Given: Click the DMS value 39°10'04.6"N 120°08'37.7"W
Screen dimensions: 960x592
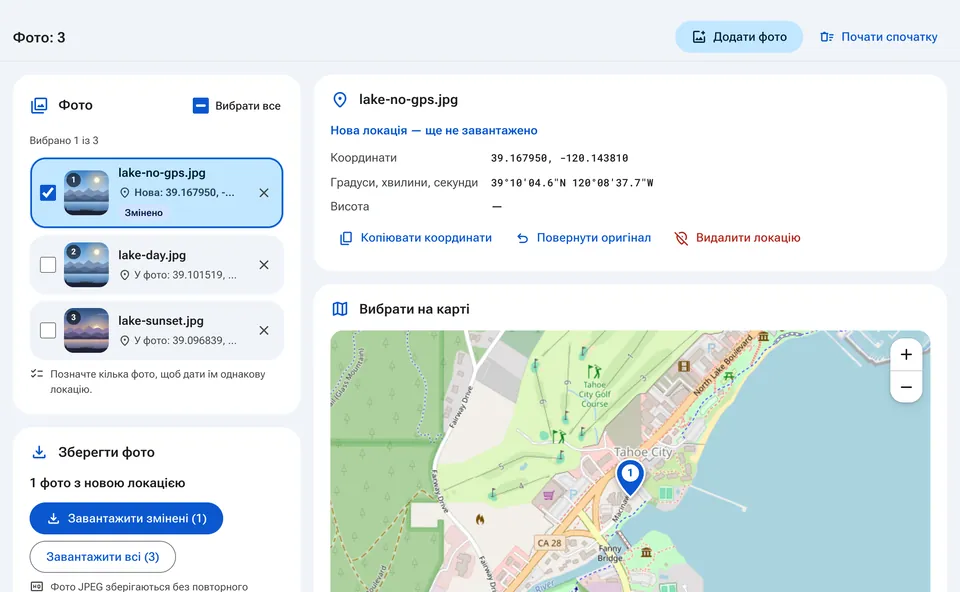Looking at the screenshot, I should point(572,182).
